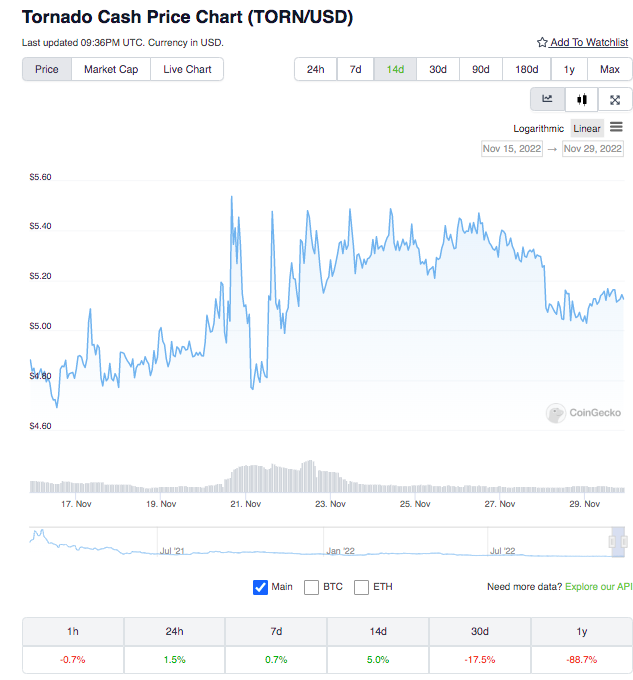The image size is (633, 680).
Task: Enable the BTC comparison checkbox
Action: click(x=311, y=587)
